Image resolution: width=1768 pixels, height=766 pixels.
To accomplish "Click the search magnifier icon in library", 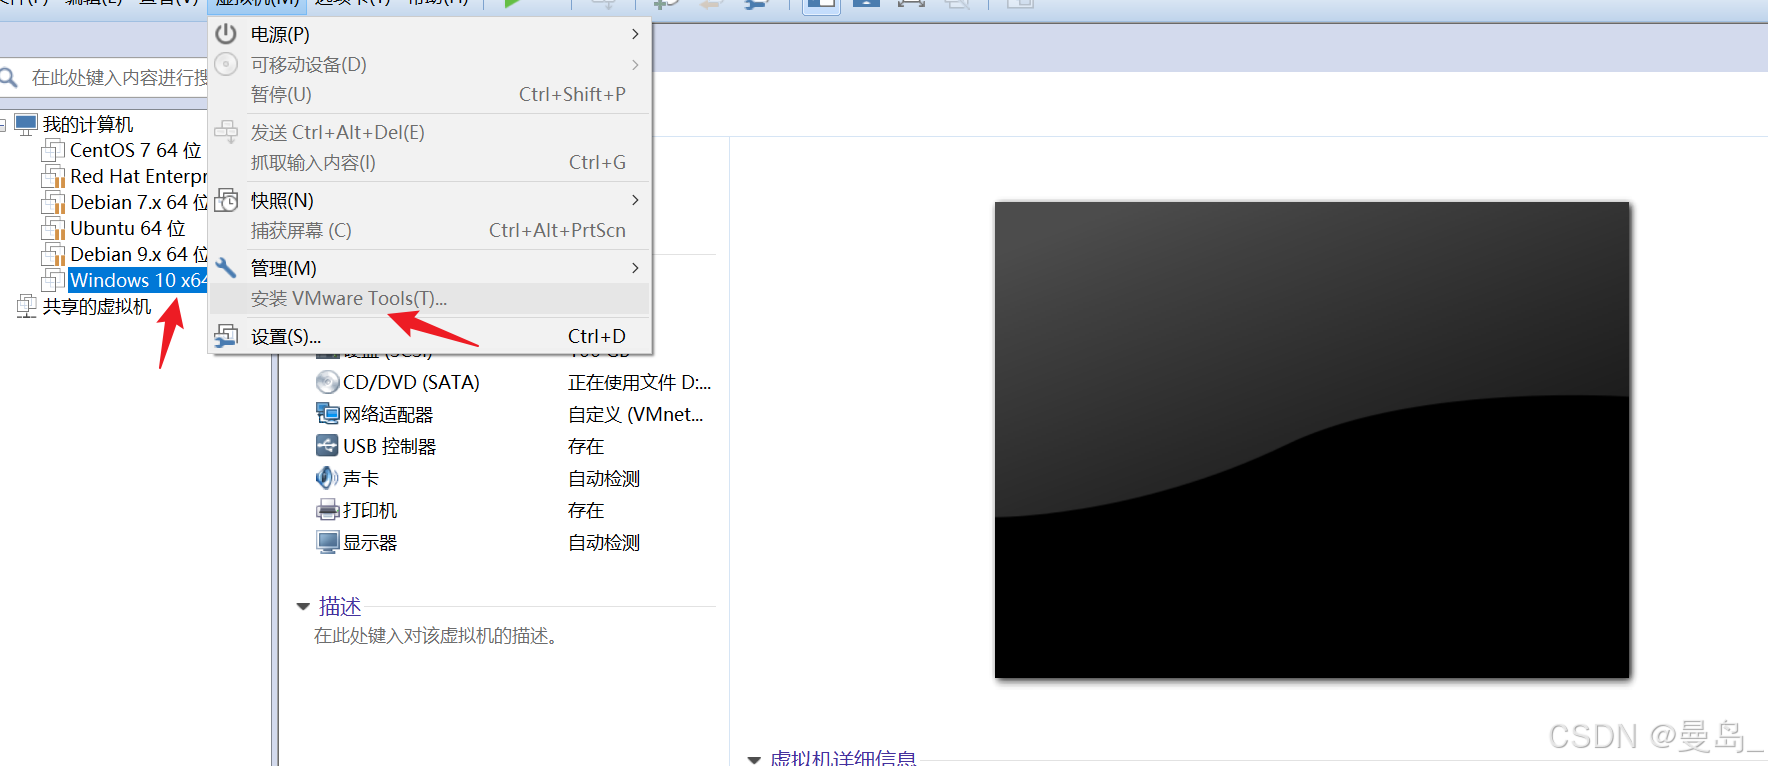I will click(x=9, y=77).
